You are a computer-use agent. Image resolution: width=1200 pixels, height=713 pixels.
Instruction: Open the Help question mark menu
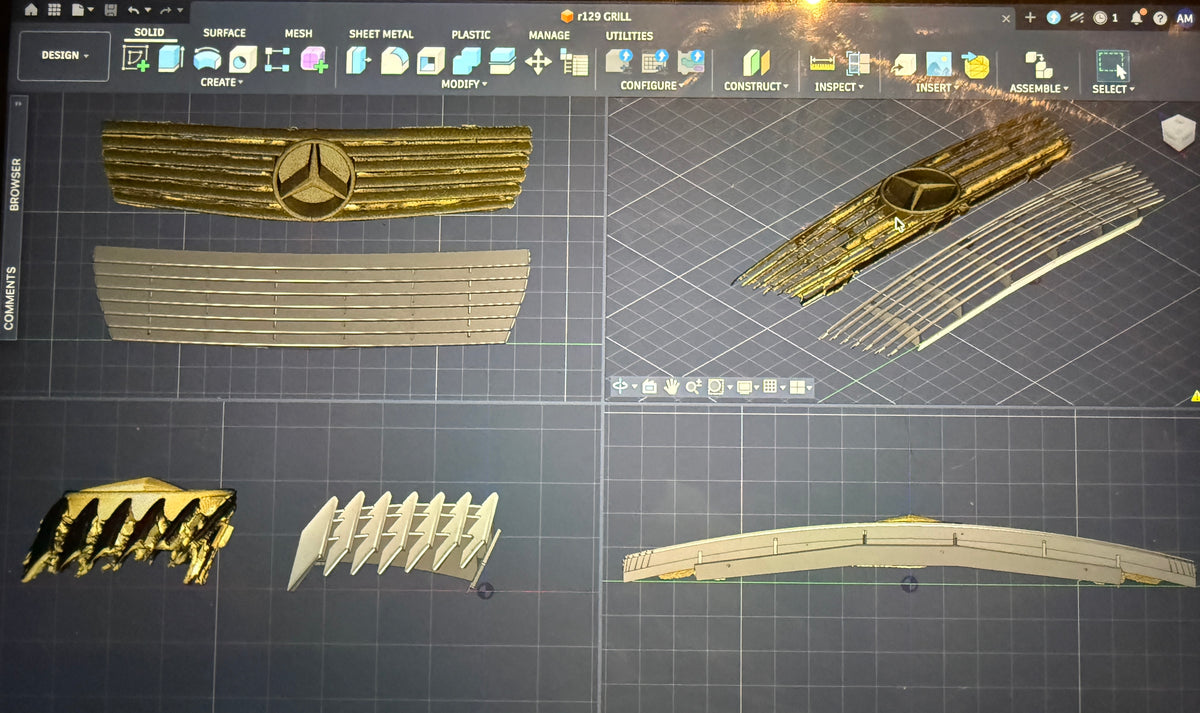pyautogui.click(x=1160, y=18)
